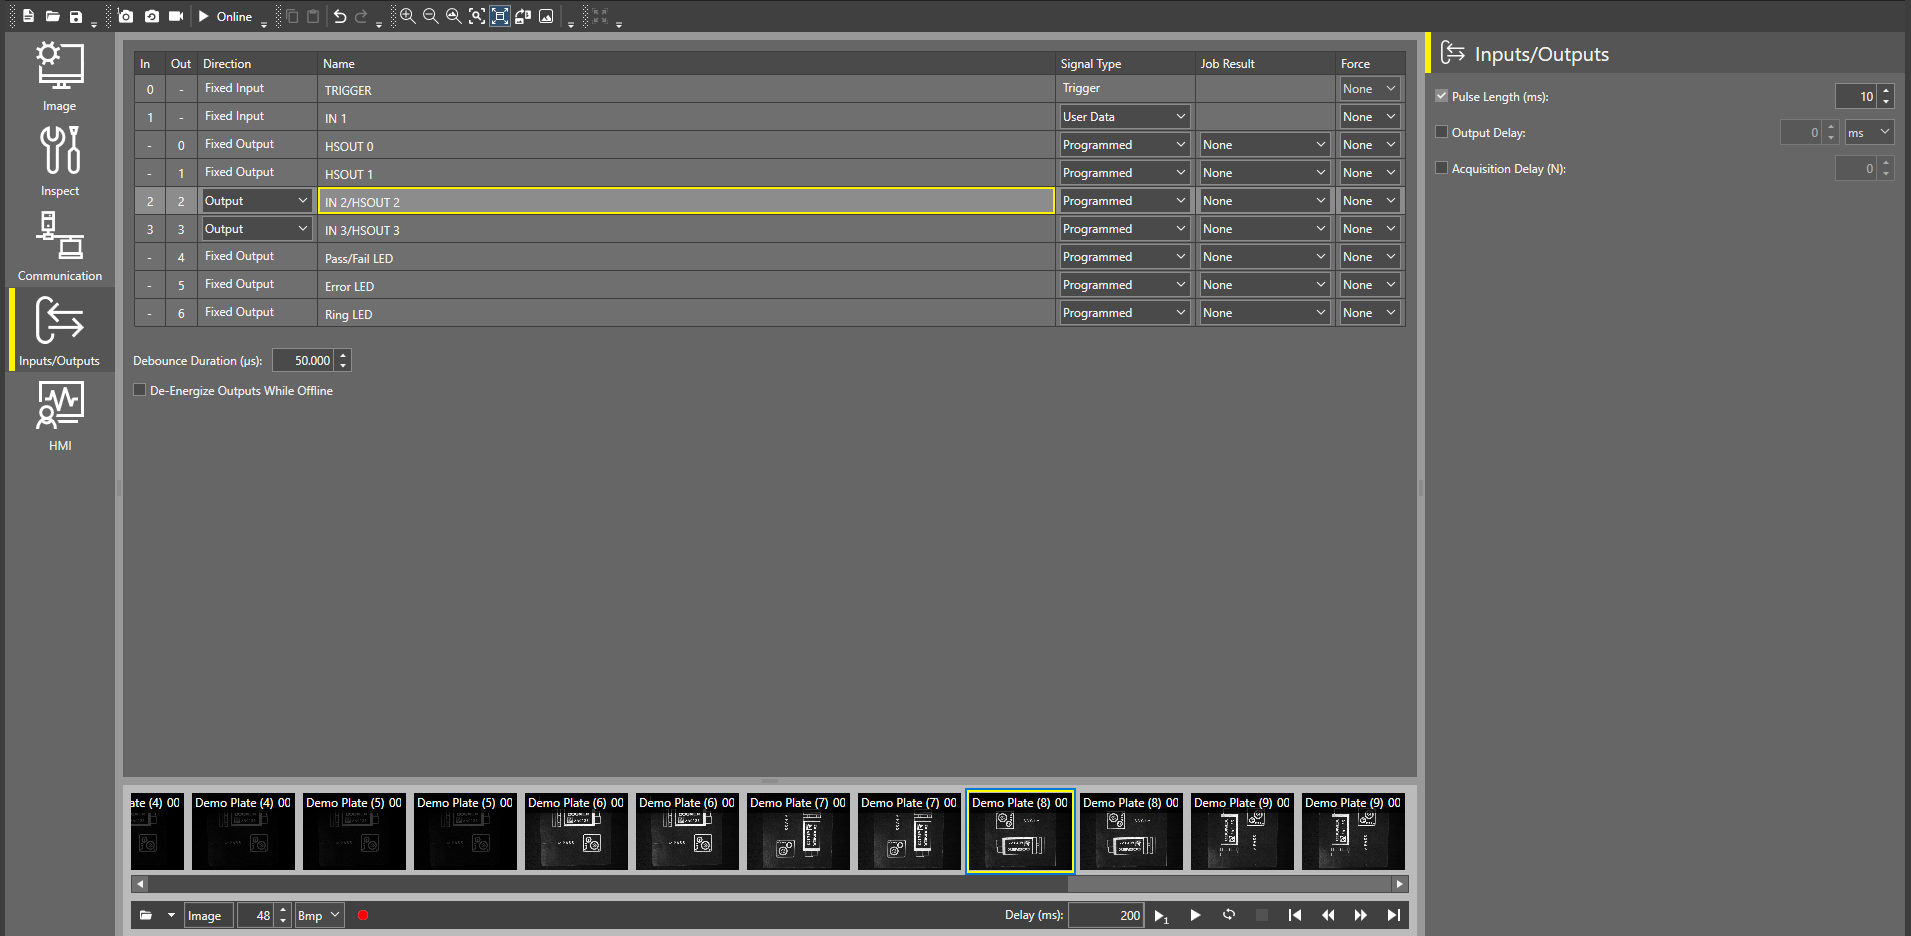
Task: Open a job file
Action: pos(52,16)
